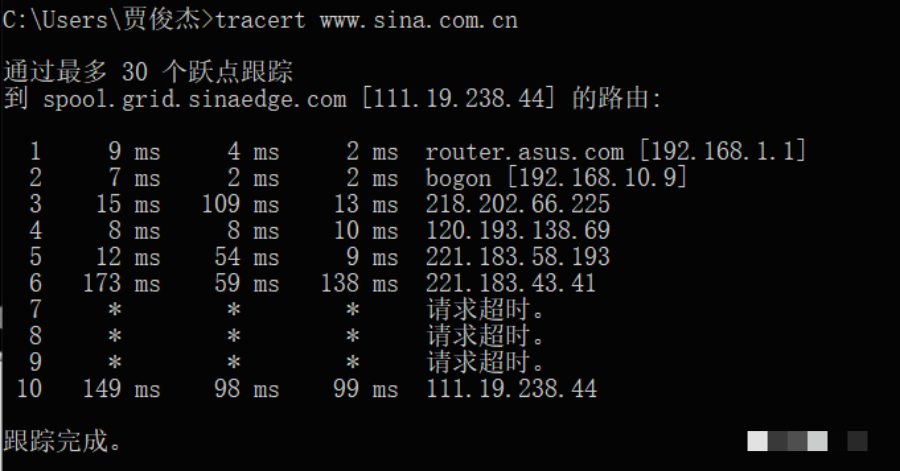Click the 173 ms value in hop 6

[122, 283]
